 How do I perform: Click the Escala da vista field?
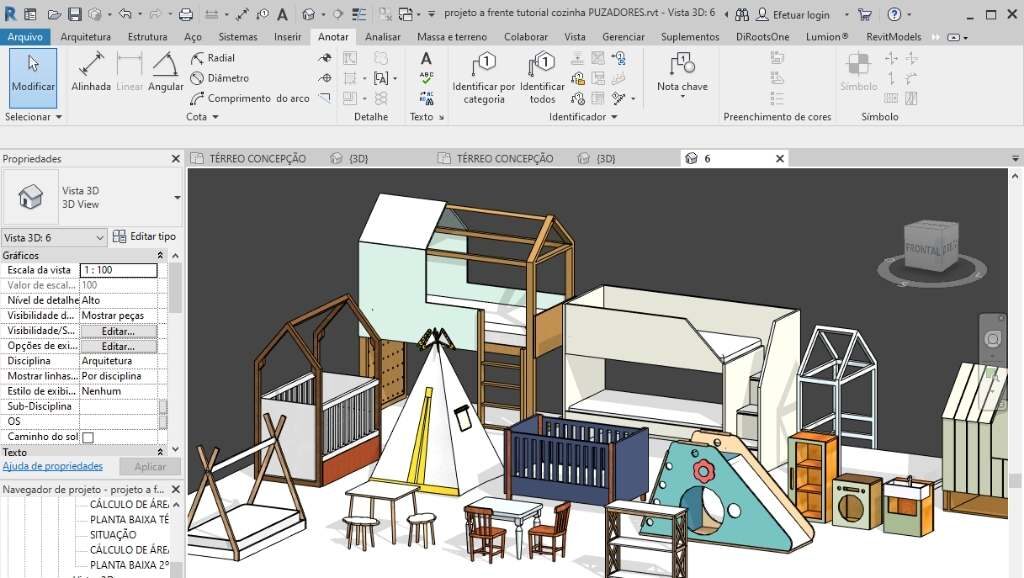(118, 270)
